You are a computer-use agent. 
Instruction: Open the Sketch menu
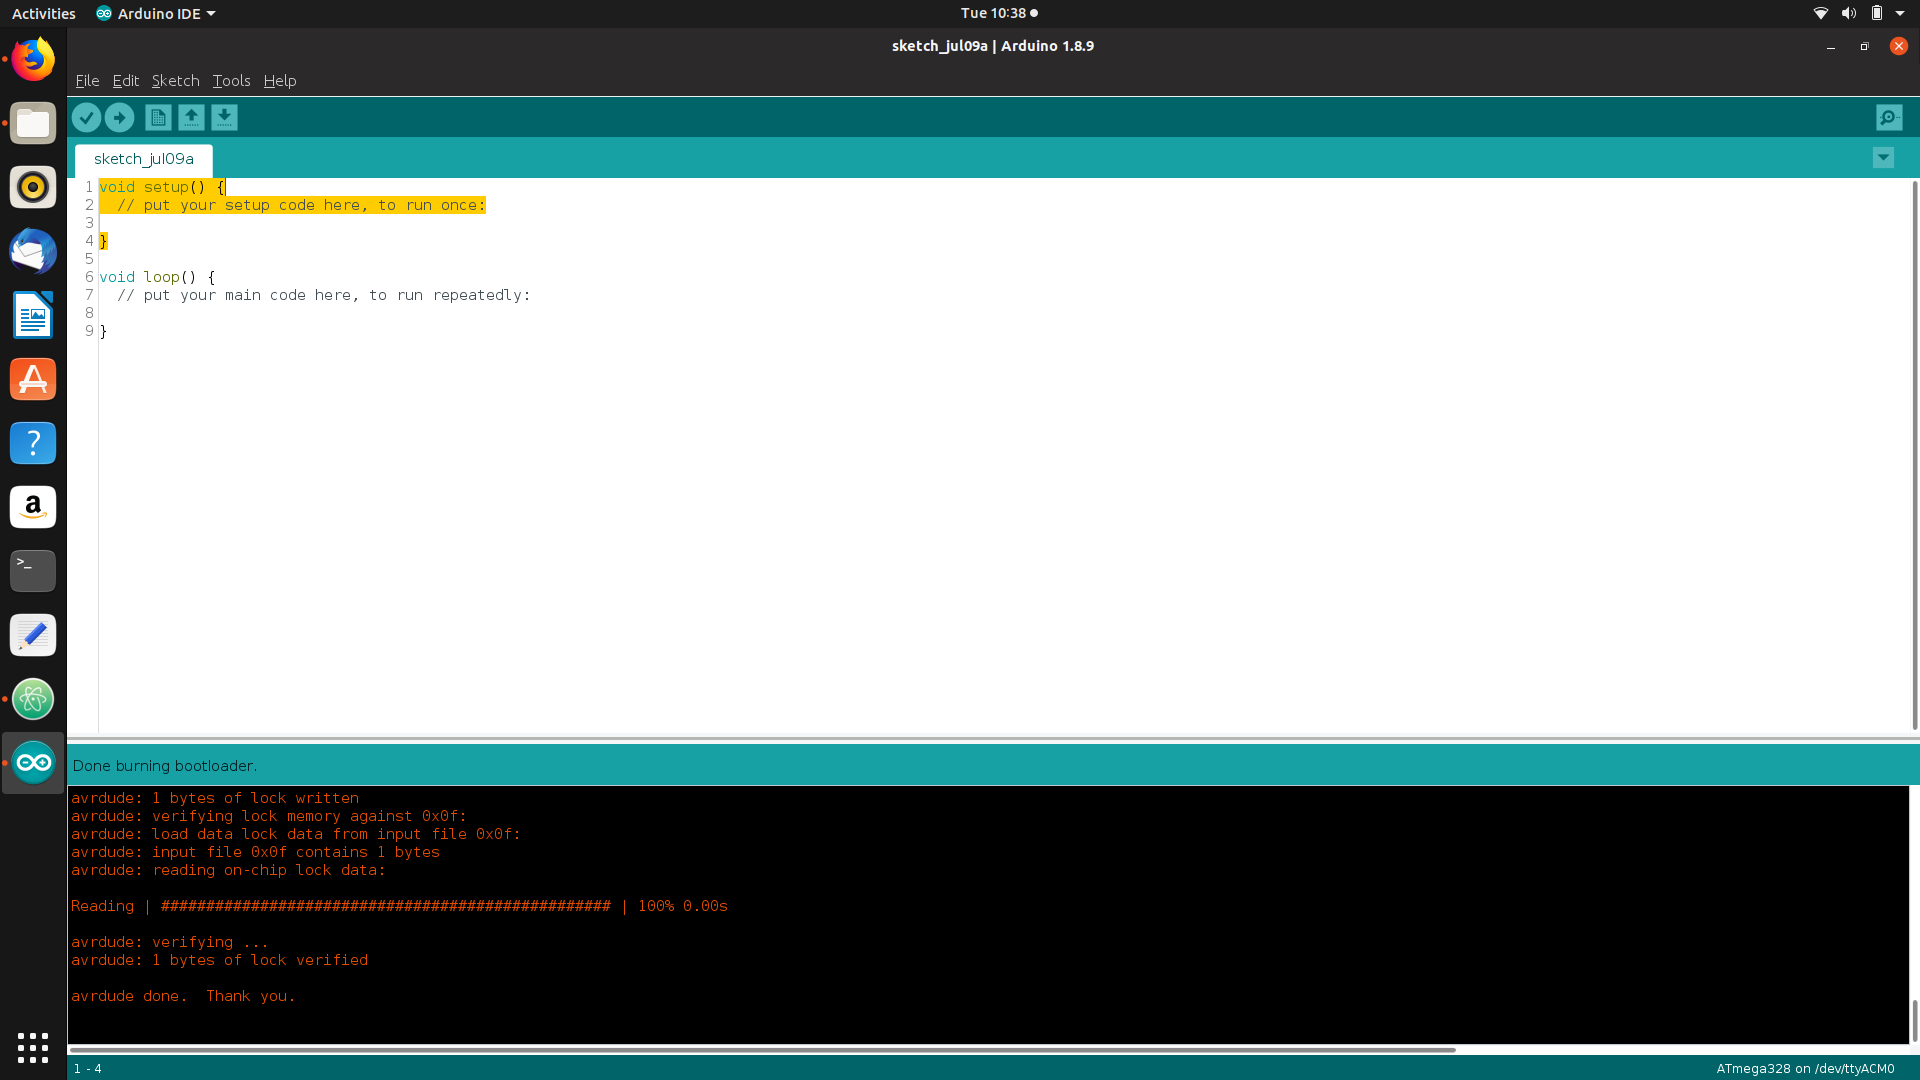175,81
